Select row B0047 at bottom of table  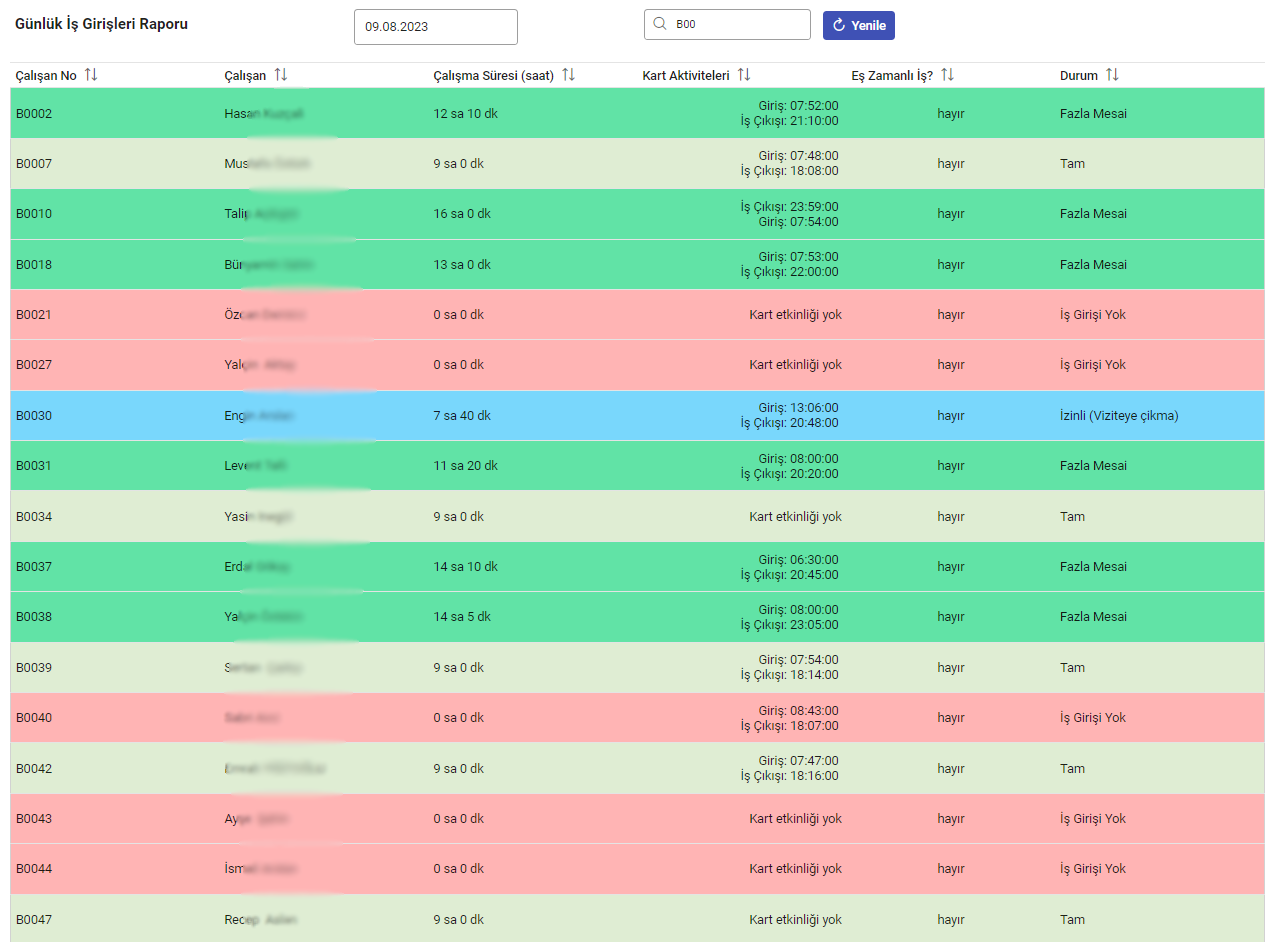(34, 920)
